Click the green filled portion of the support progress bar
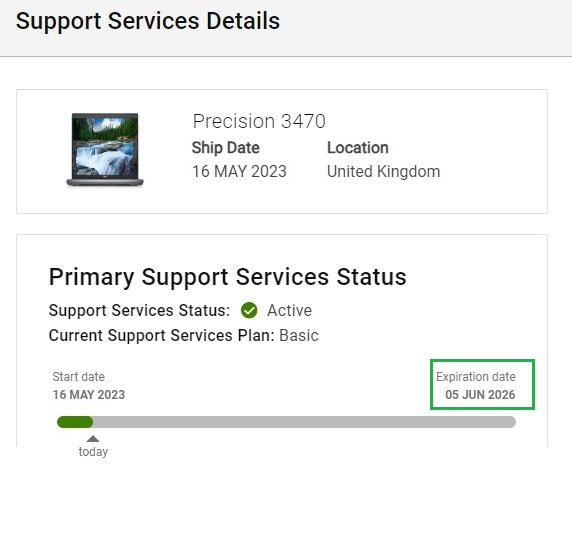The width and height of the screenshot is (572, 535). pos(75,422)
